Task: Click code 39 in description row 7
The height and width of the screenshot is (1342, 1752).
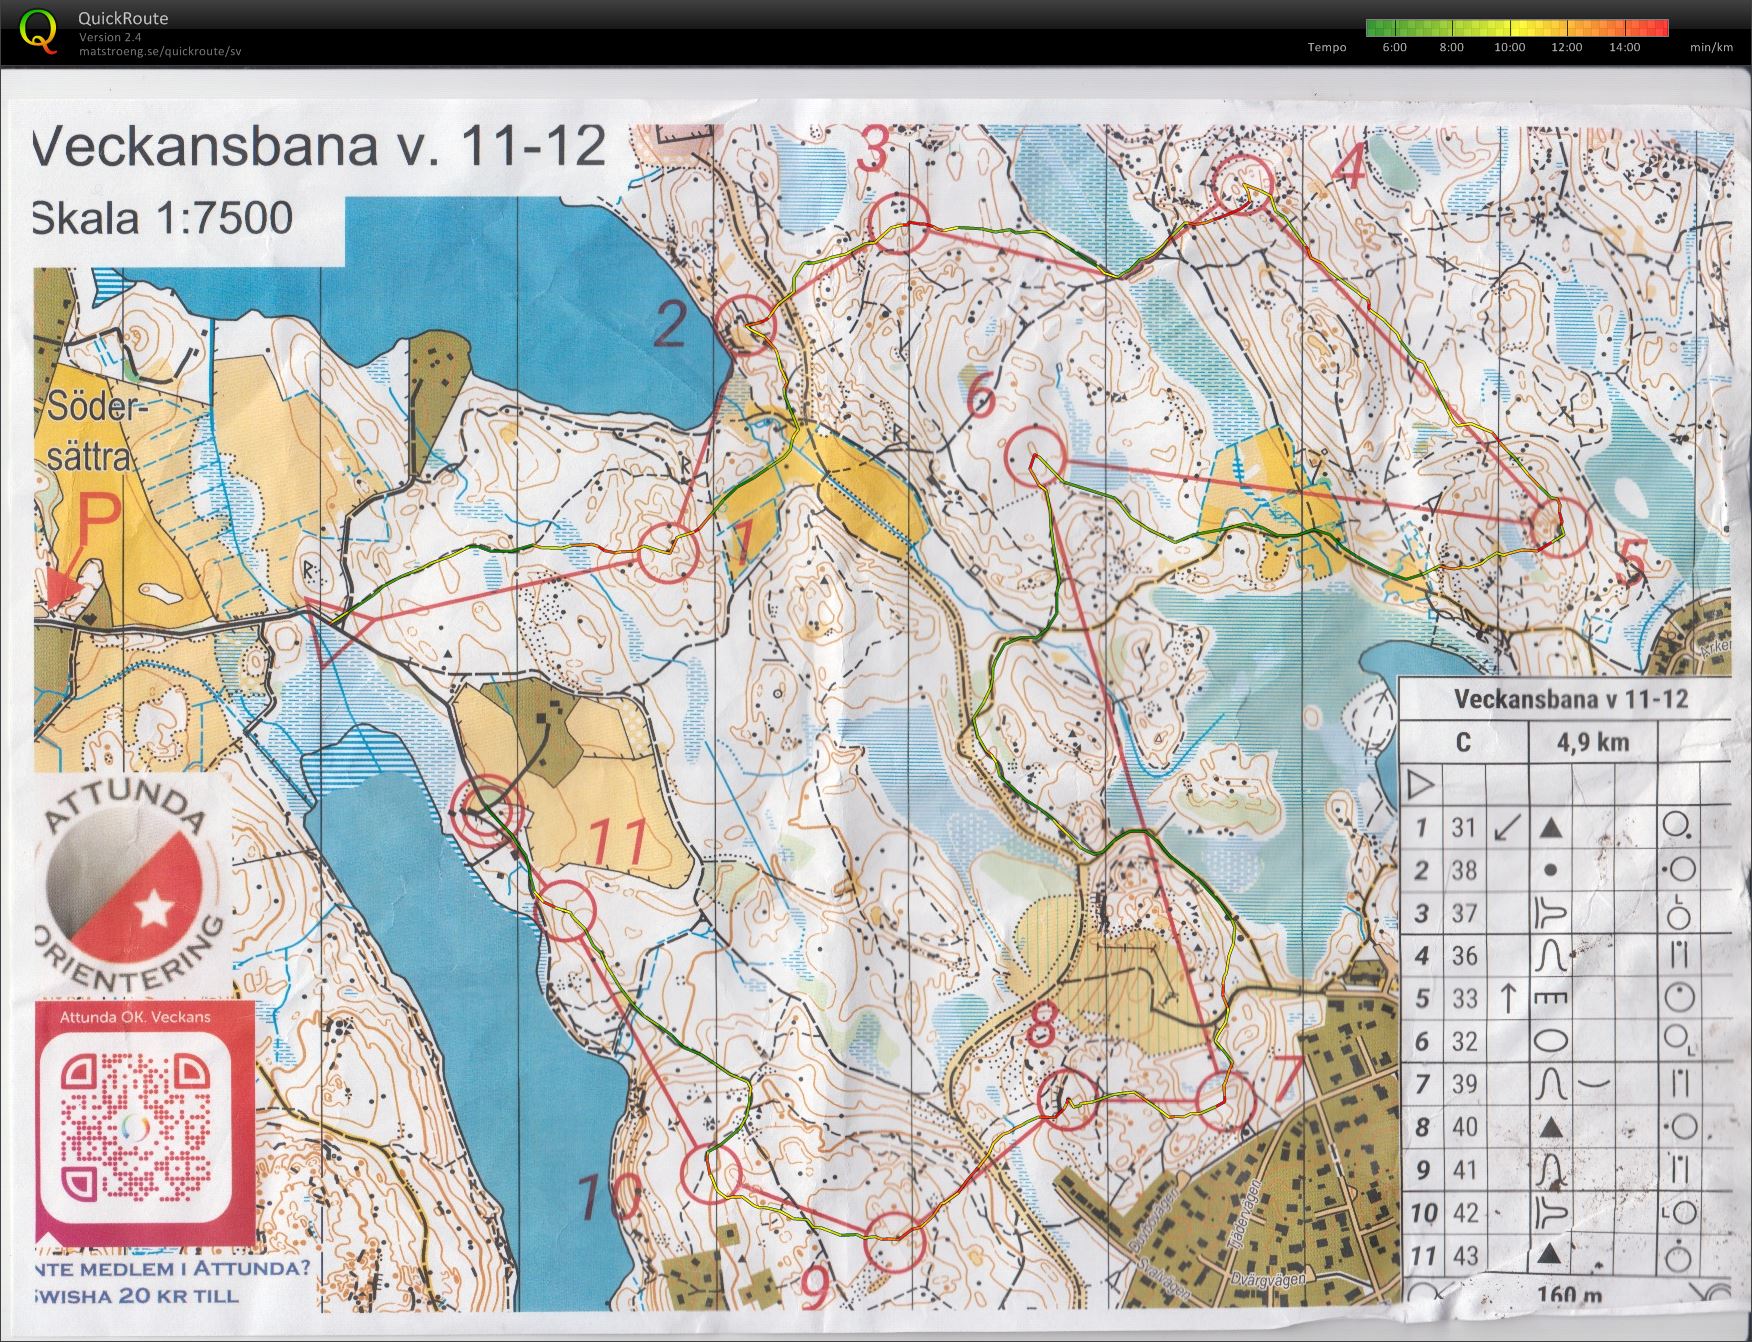Action: coord(1464,1084)
